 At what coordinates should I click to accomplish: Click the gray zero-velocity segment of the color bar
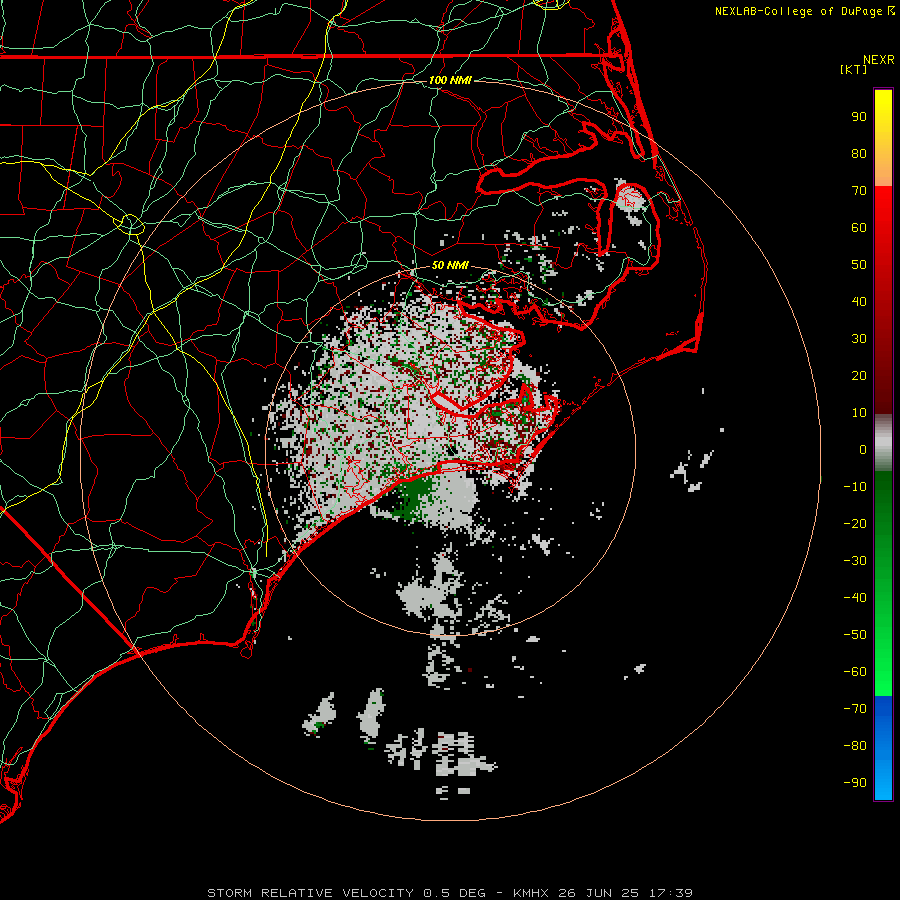pos(883,443)
